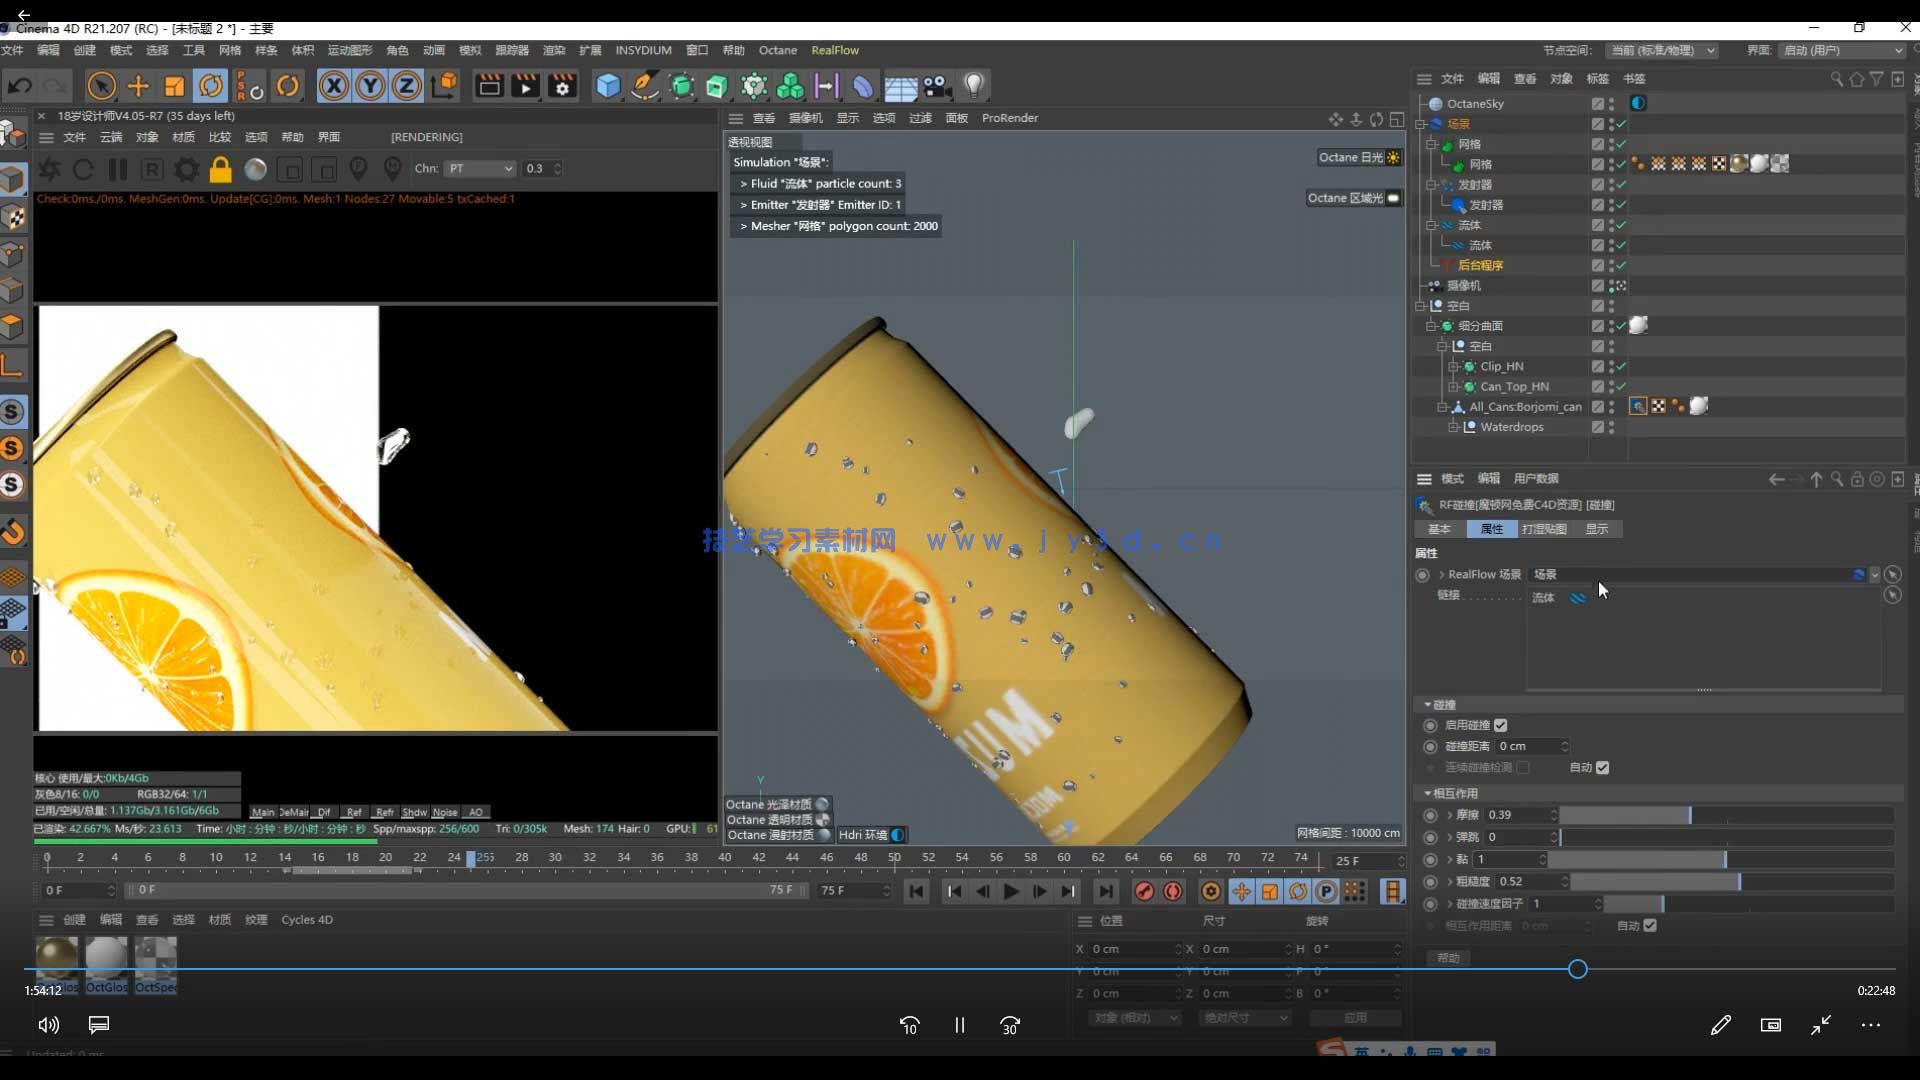Image resolution: width=1920 pixels, height=1080 pixels.
Task: Toggle X axis lock button
Action: [x=334, y=87]
